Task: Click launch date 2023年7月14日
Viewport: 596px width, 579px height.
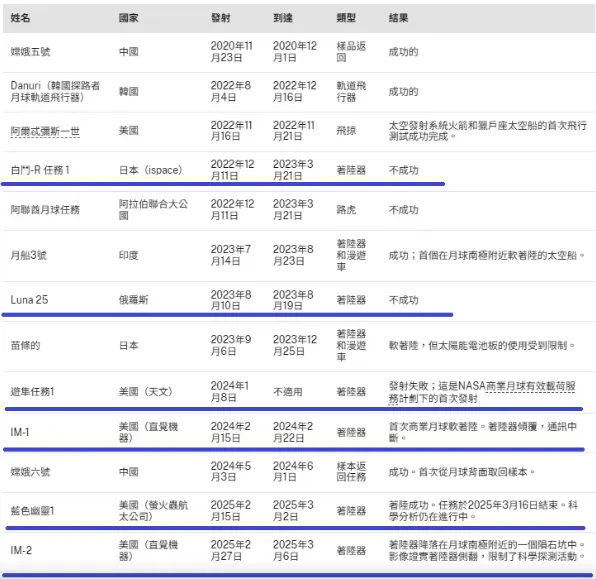Action: point(231,255)
